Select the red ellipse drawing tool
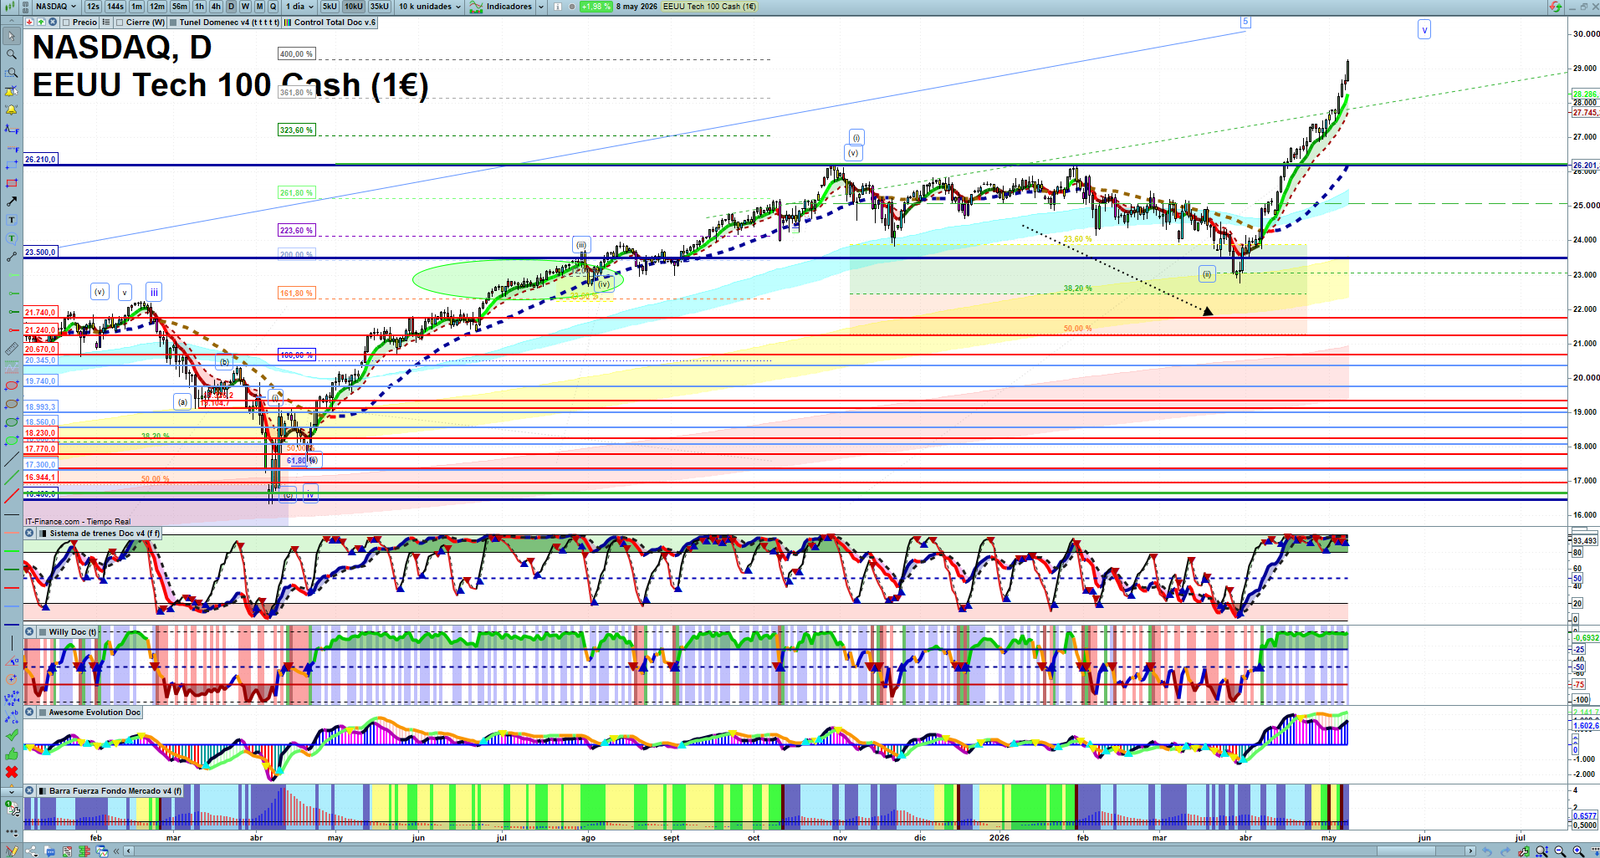 coord(12,385)
